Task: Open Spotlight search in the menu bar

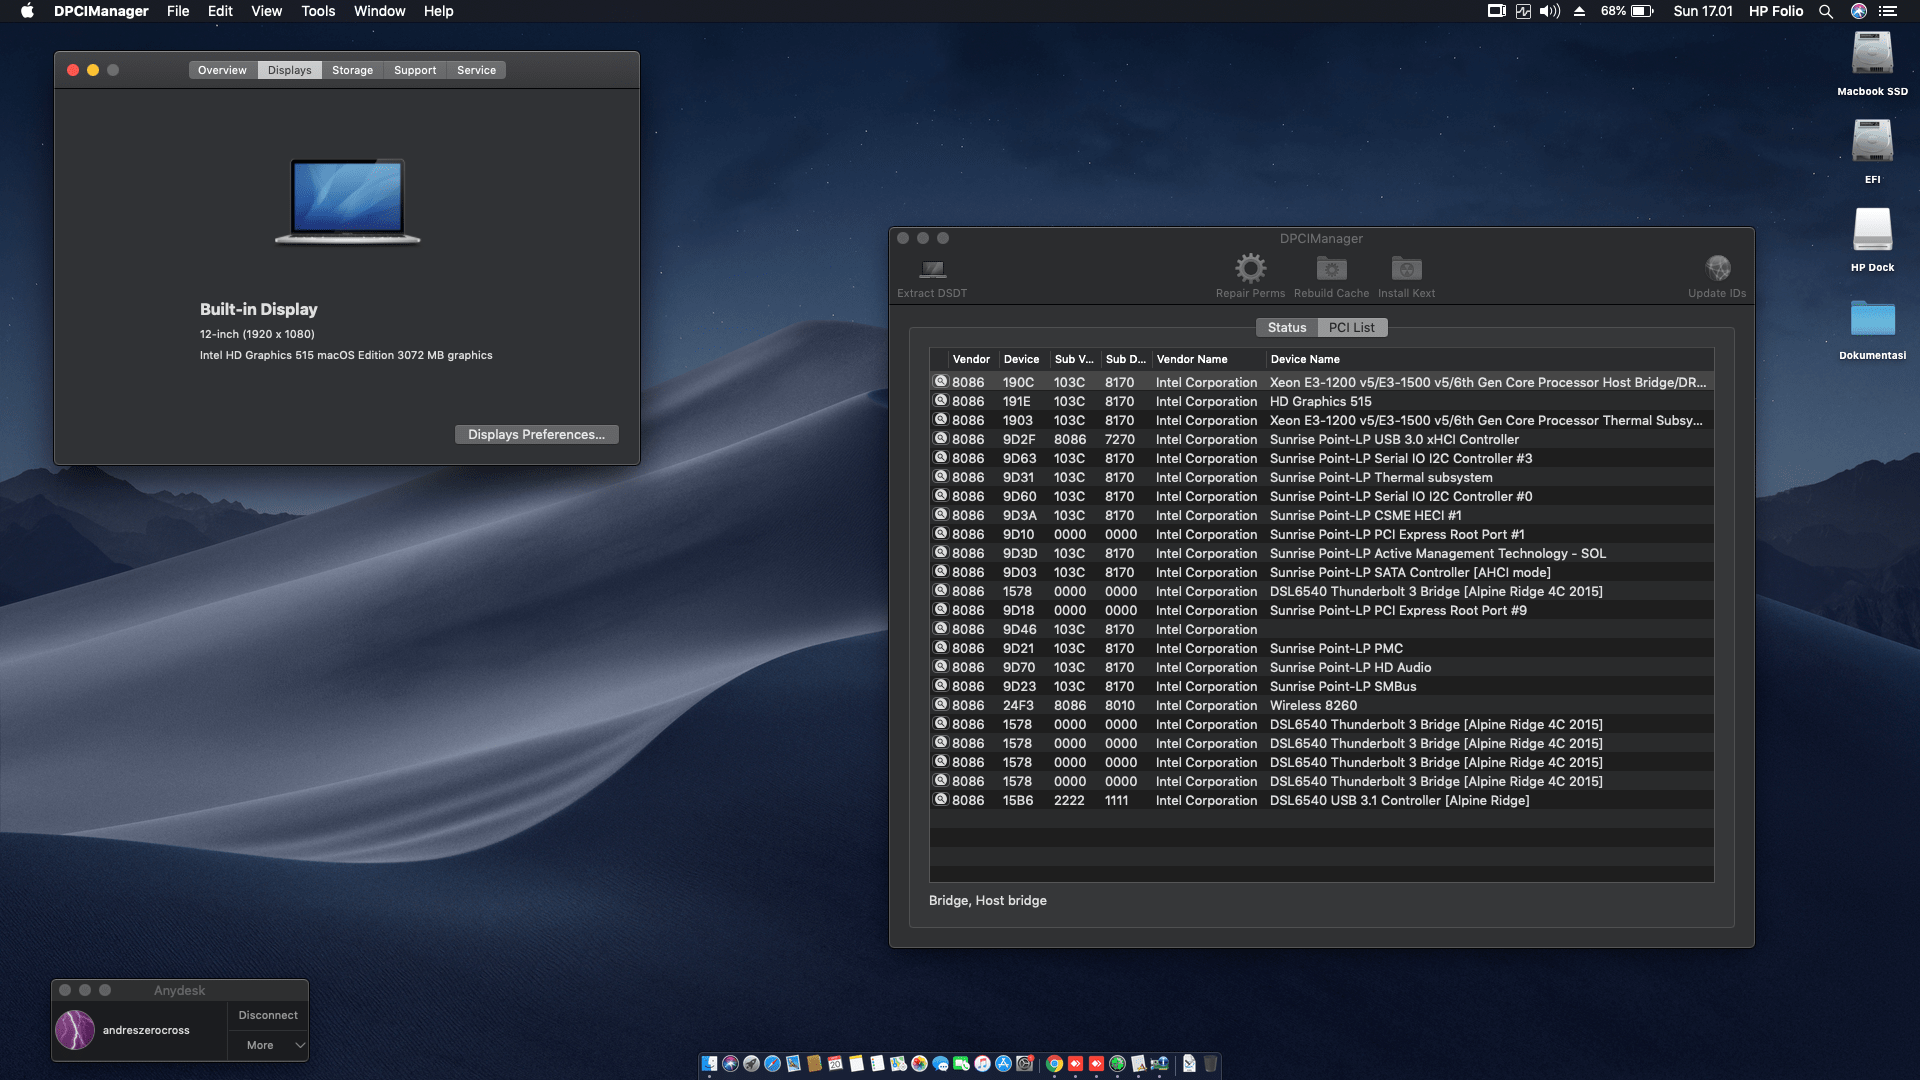Action: pos(1826,11)
